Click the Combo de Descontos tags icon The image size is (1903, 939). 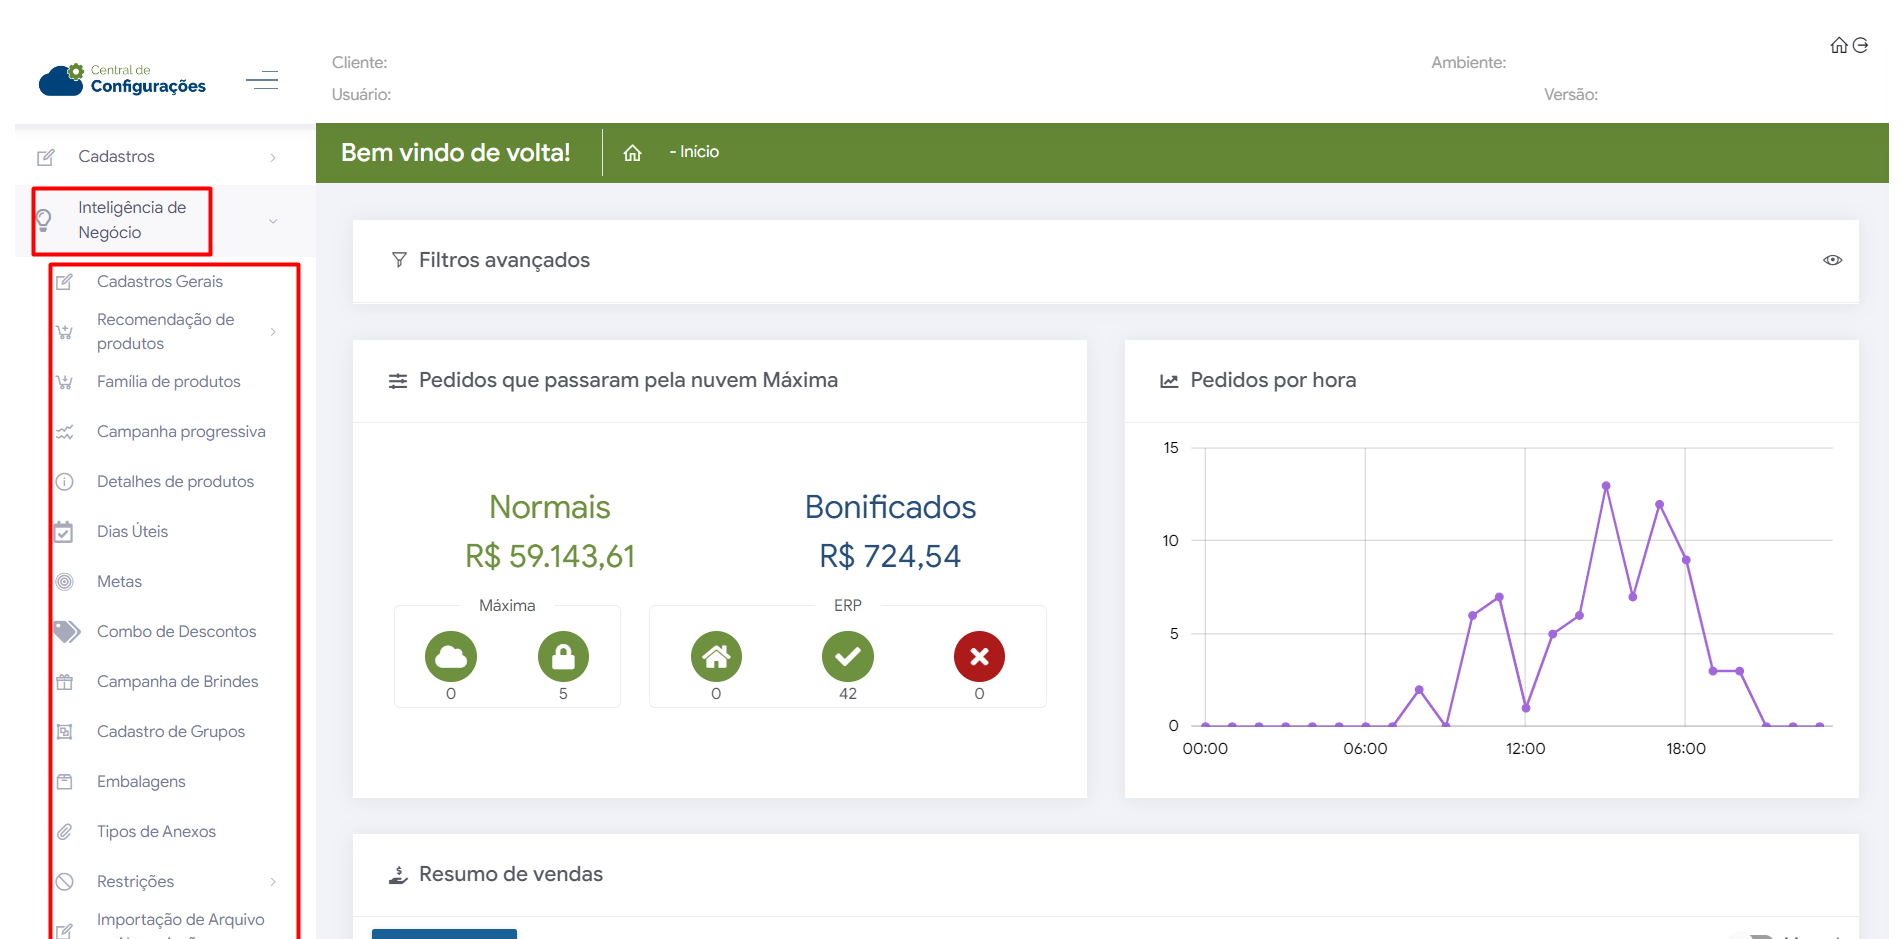point(66,632)
